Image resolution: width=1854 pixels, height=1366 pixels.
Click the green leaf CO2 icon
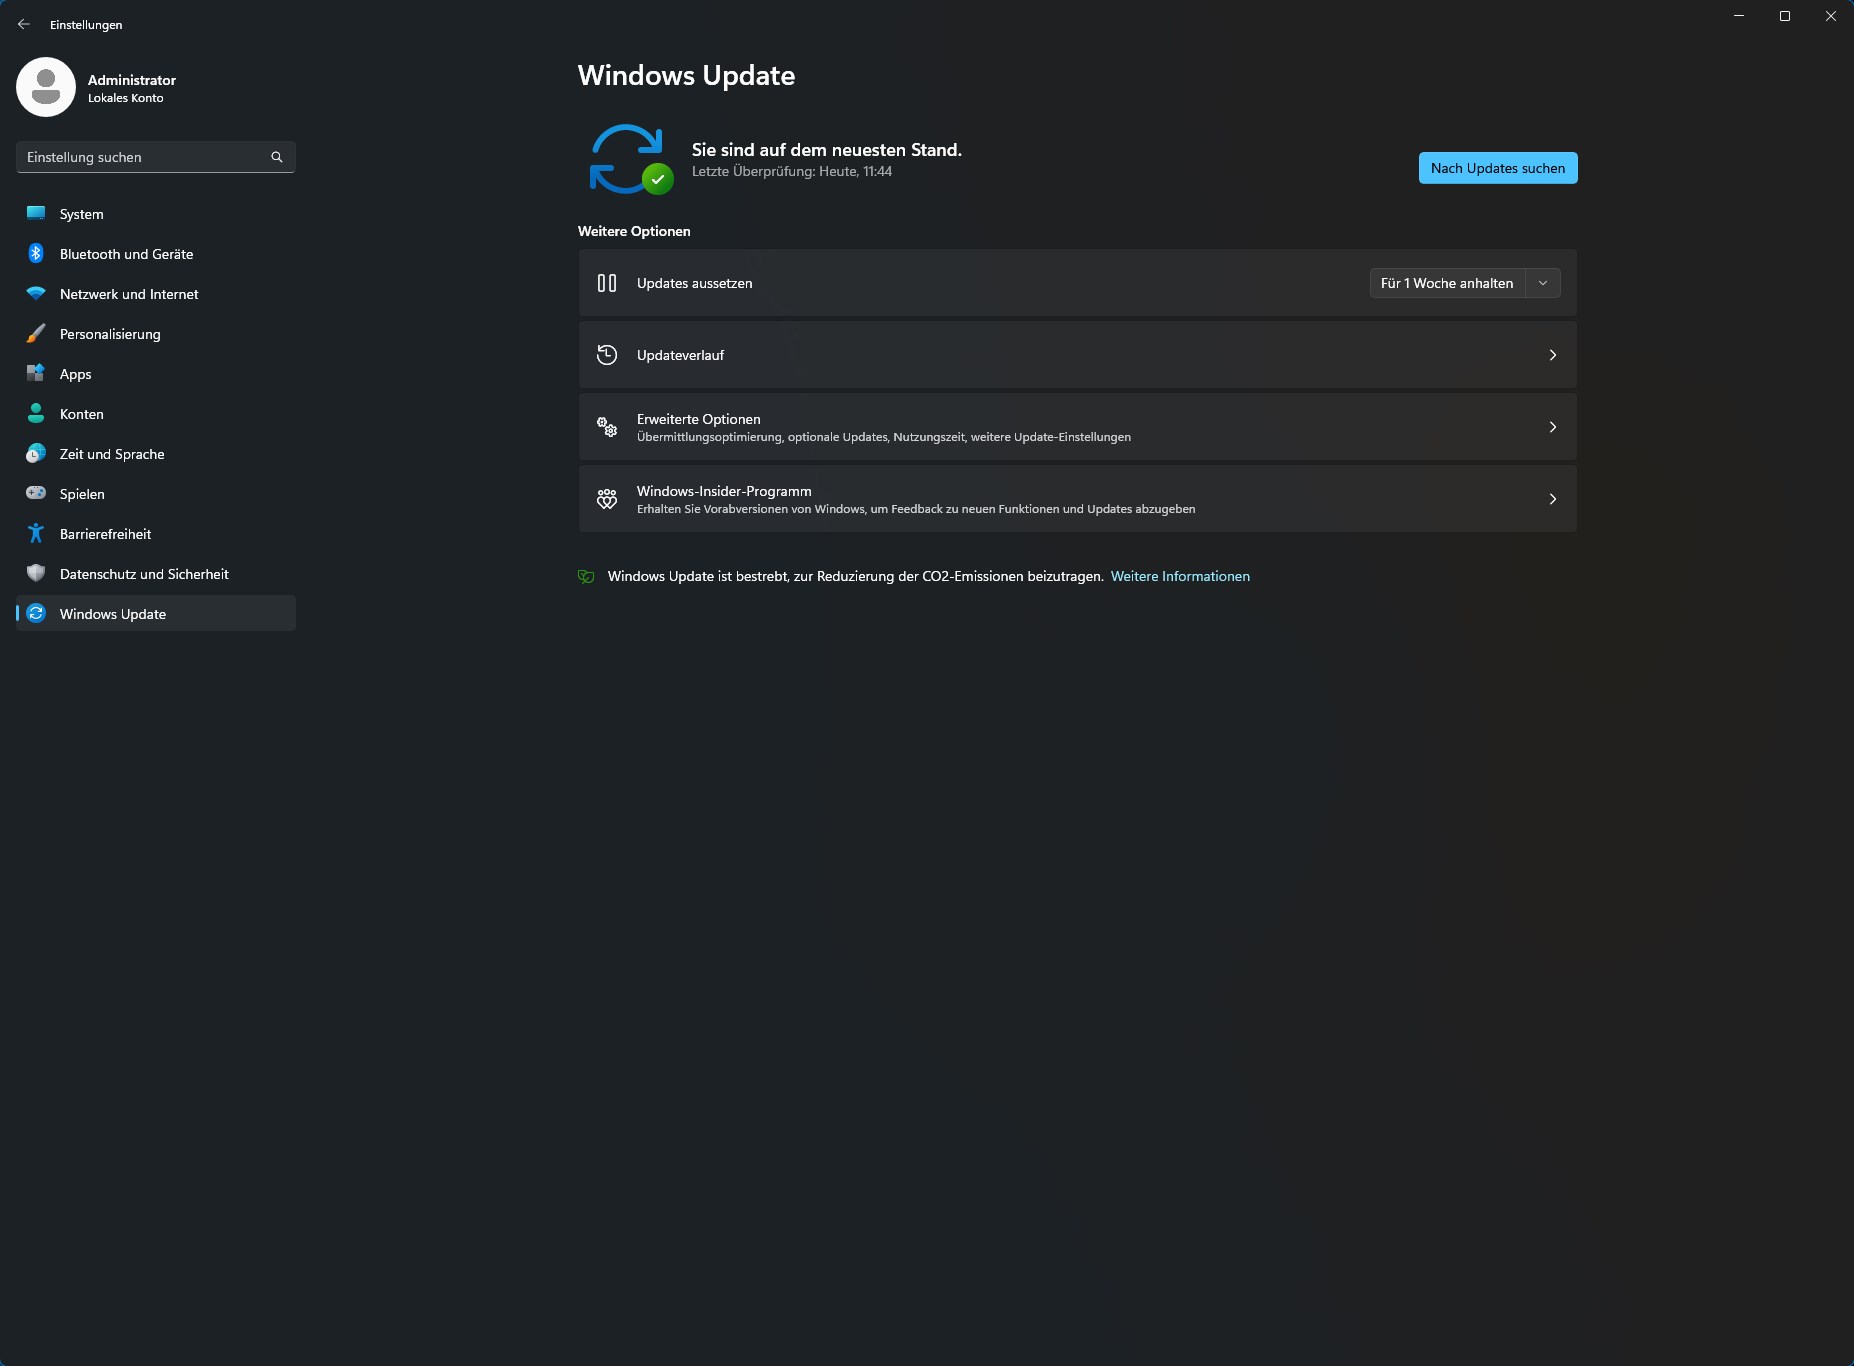coord(586,576)
